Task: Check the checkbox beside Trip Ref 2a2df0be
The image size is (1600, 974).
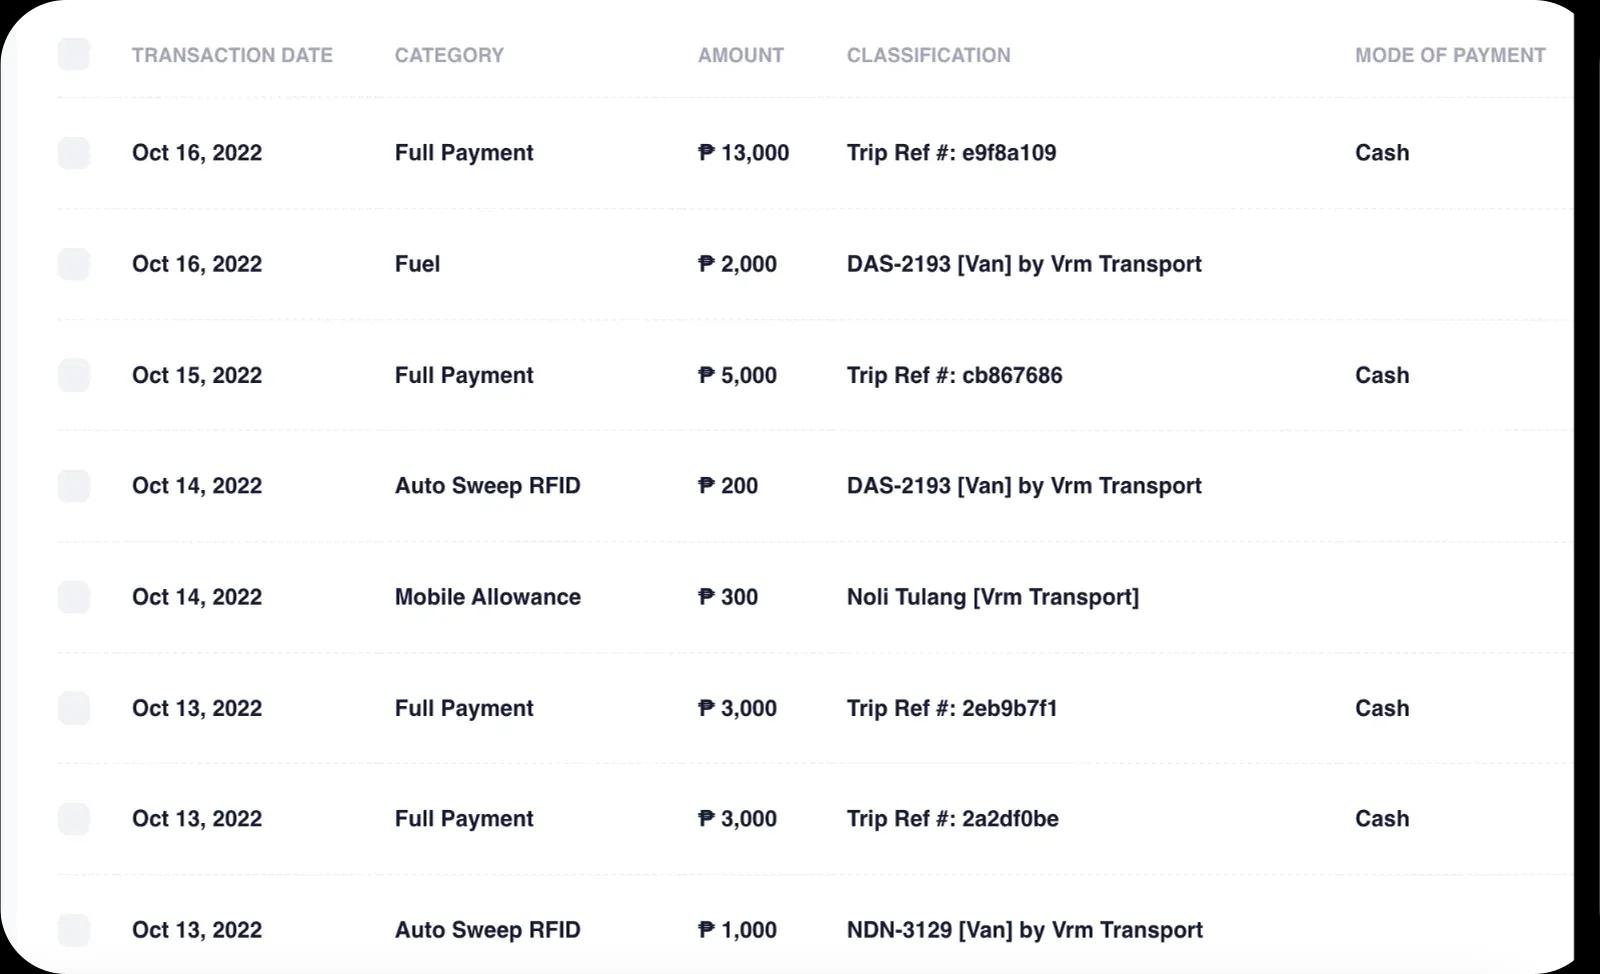Action: point(74,819)
